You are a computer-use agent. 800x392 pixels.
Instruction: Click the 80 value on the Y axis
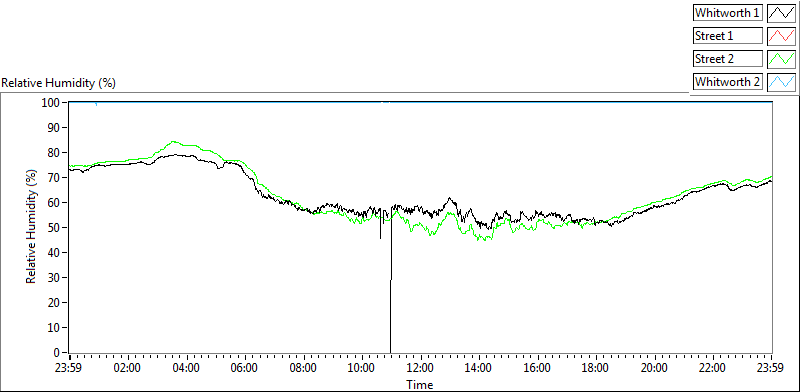click(x=55, y=153)
